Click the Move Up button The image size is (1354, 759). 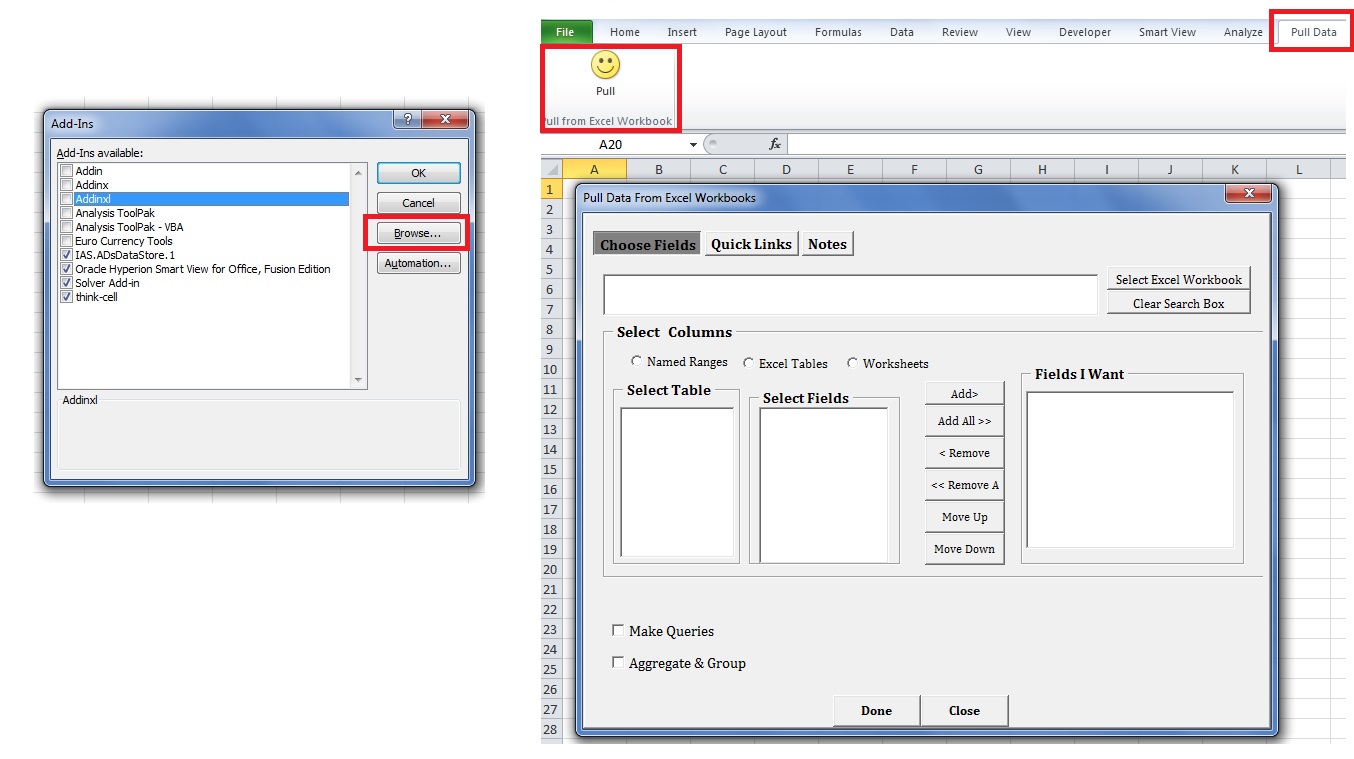(964, 517)
